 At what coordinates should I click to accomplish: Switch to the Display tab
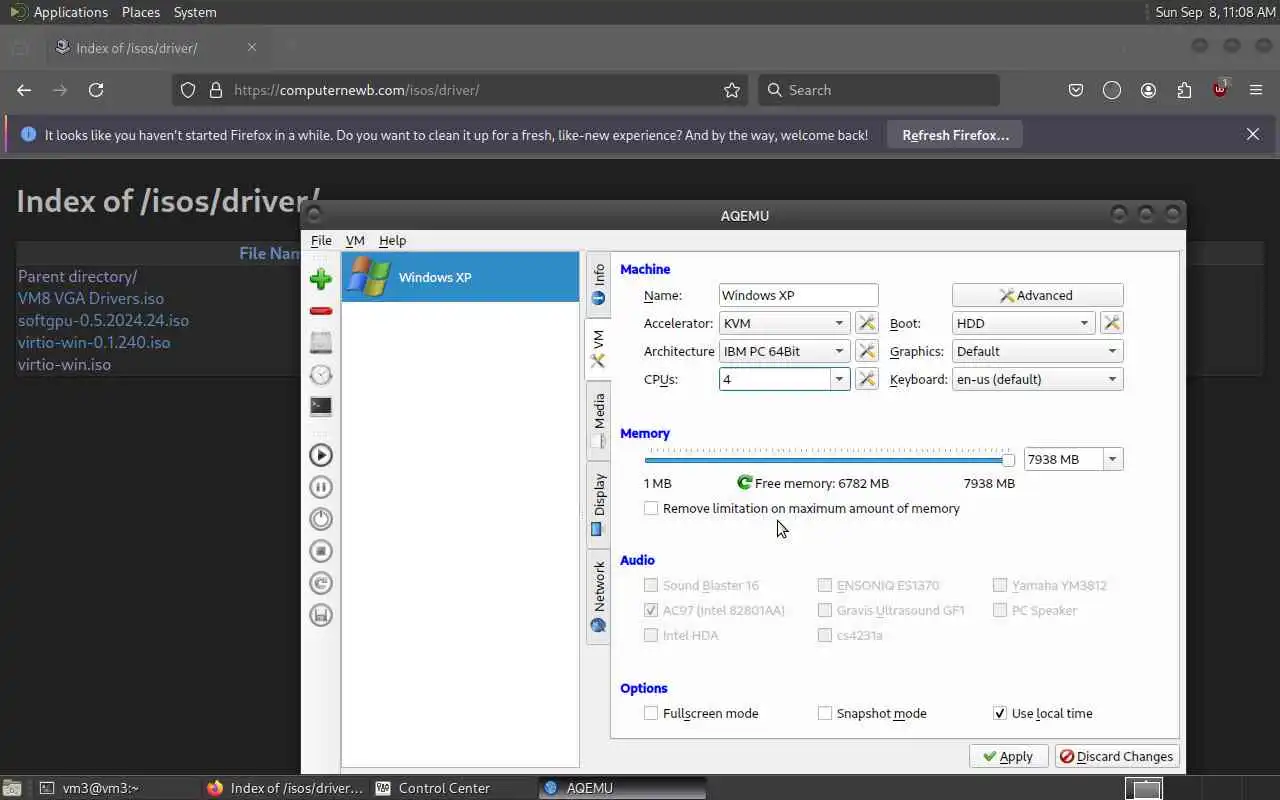[x=598, y=504]
